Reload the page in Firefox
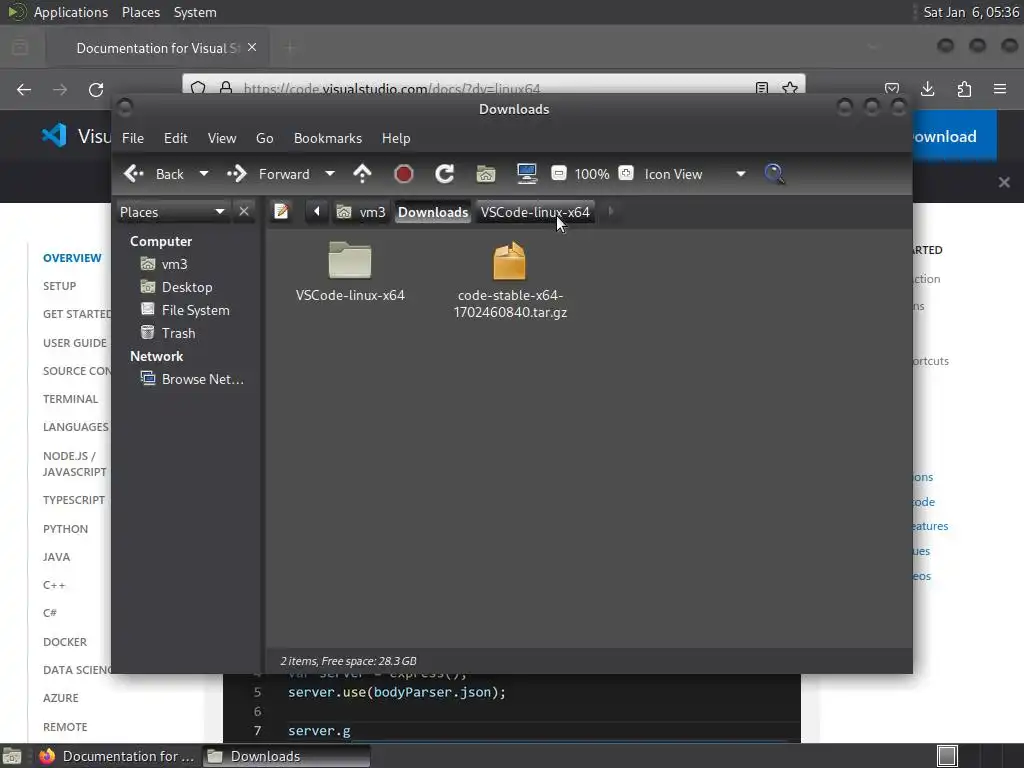The image size is (1024, 768). [x=96, y=89]
